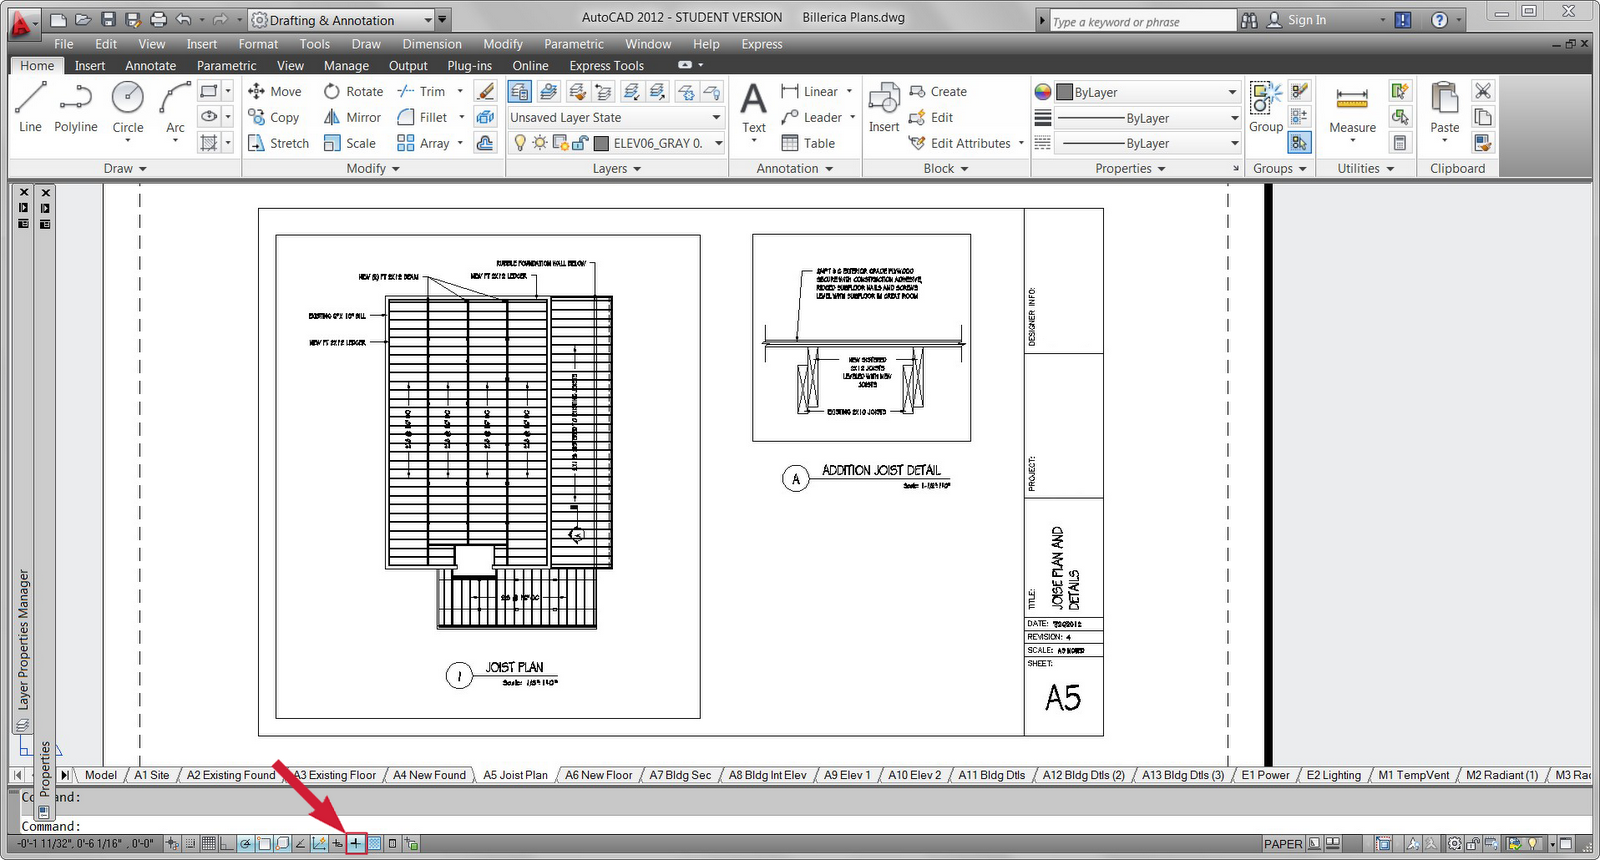The height and width of the screenshot is (860, 1600).
Task: Open the Dimension menu
Action: [x=432, y=44]
